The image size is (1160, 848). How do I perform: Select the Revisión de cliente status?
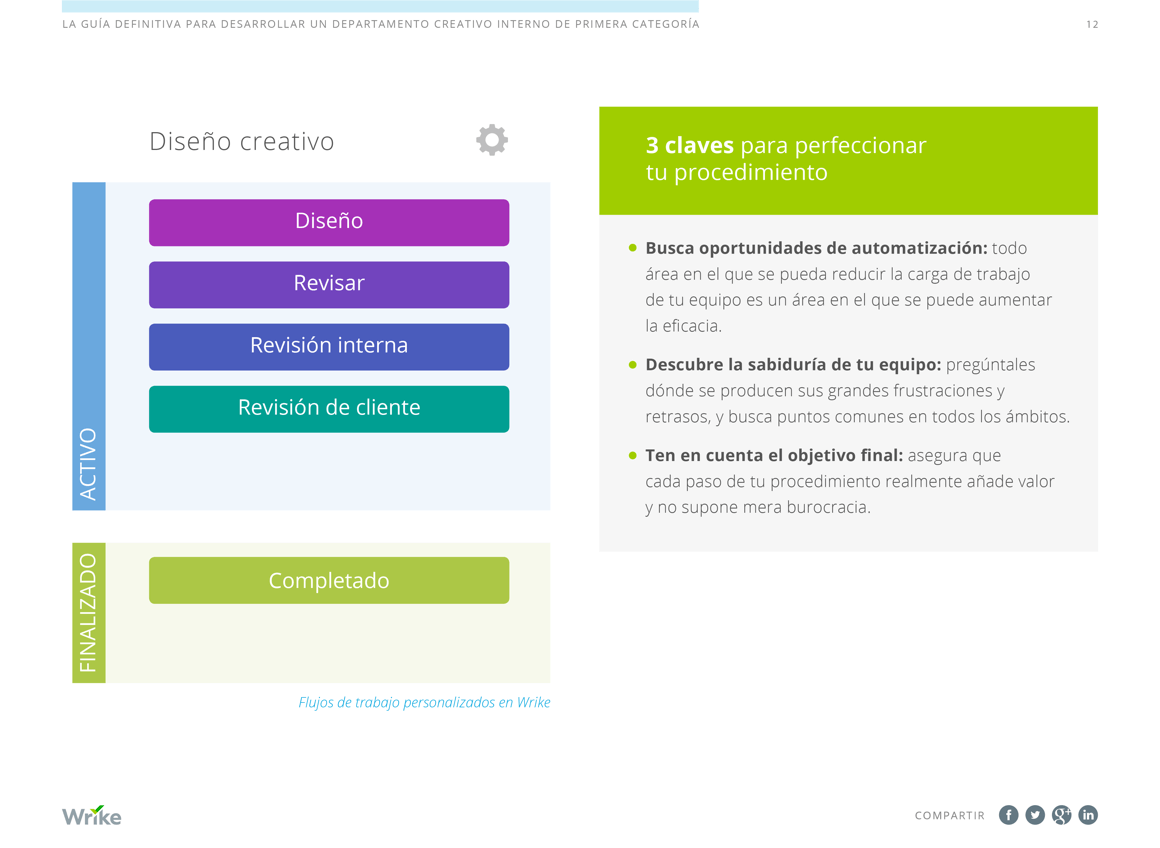tap(329, 408)
